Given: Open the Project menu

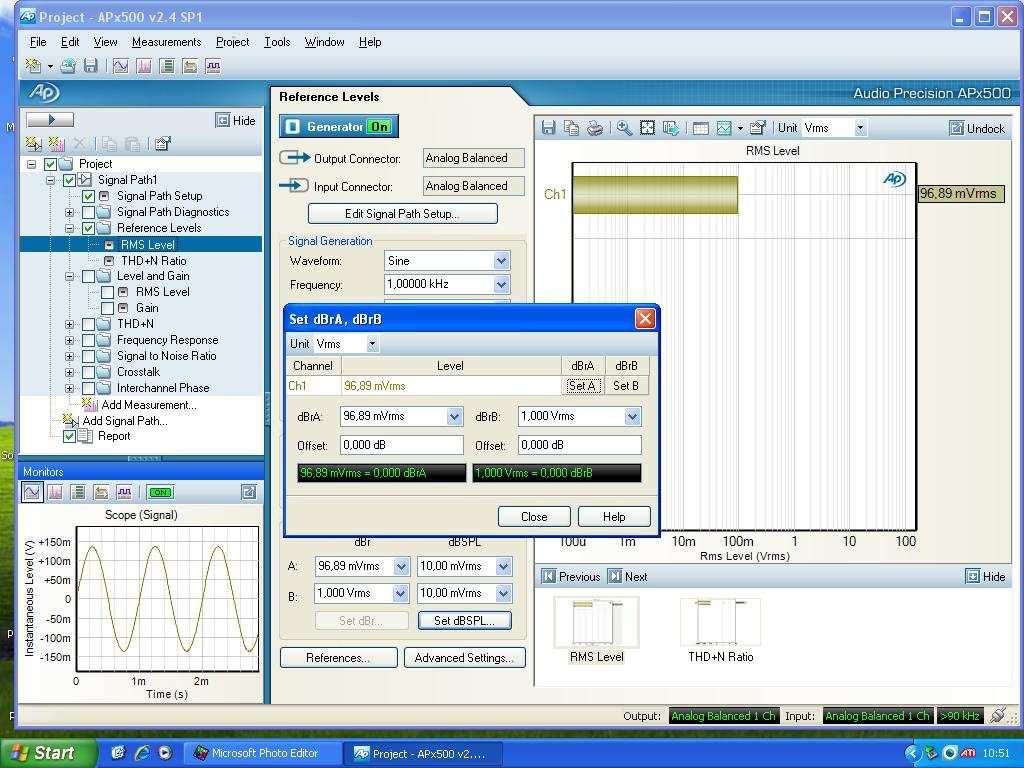Looking at the screenshot, I should [x=232, y=42].
